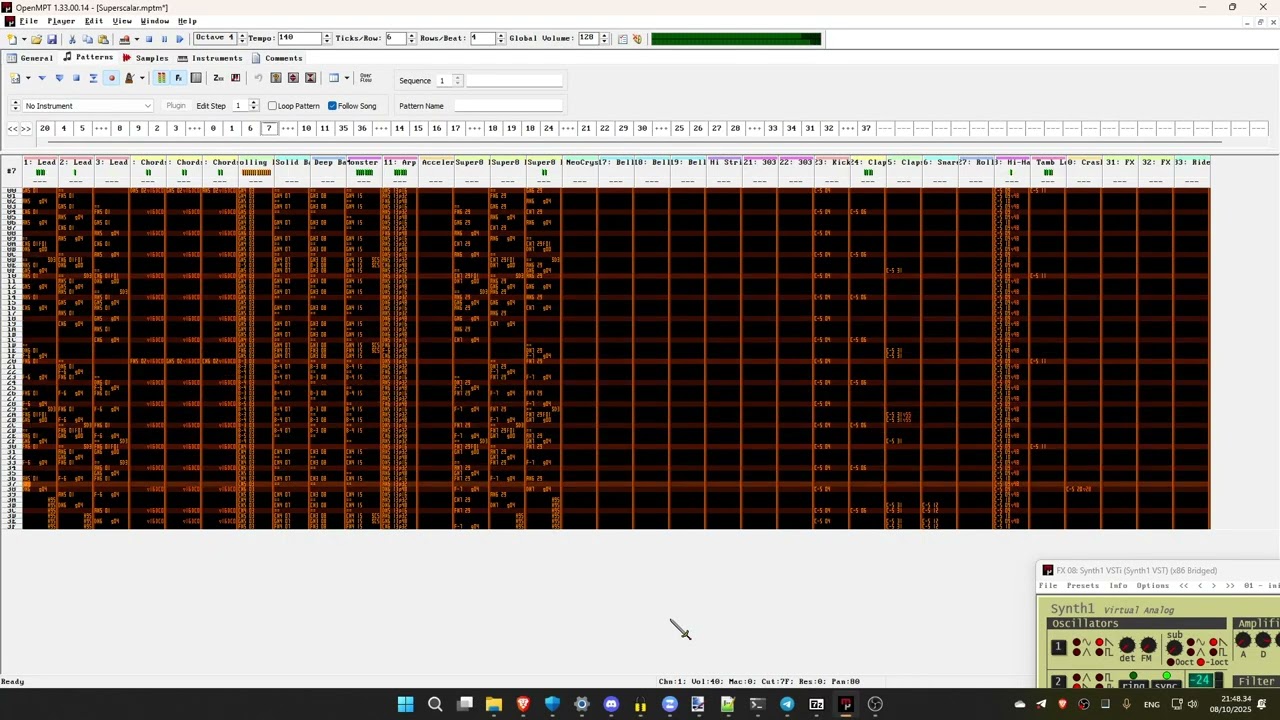The image size is (1280, 720).
Task: Click the panic button in main toolbar
Action: click(x=637, y=39)
